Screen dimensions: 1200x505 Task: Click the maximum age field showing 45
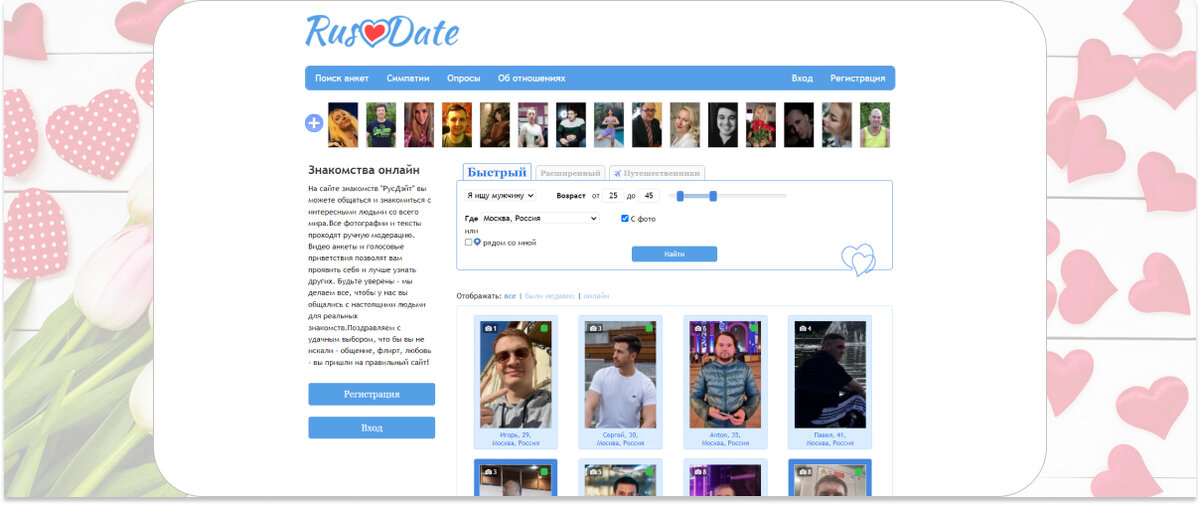coord(649,196)
